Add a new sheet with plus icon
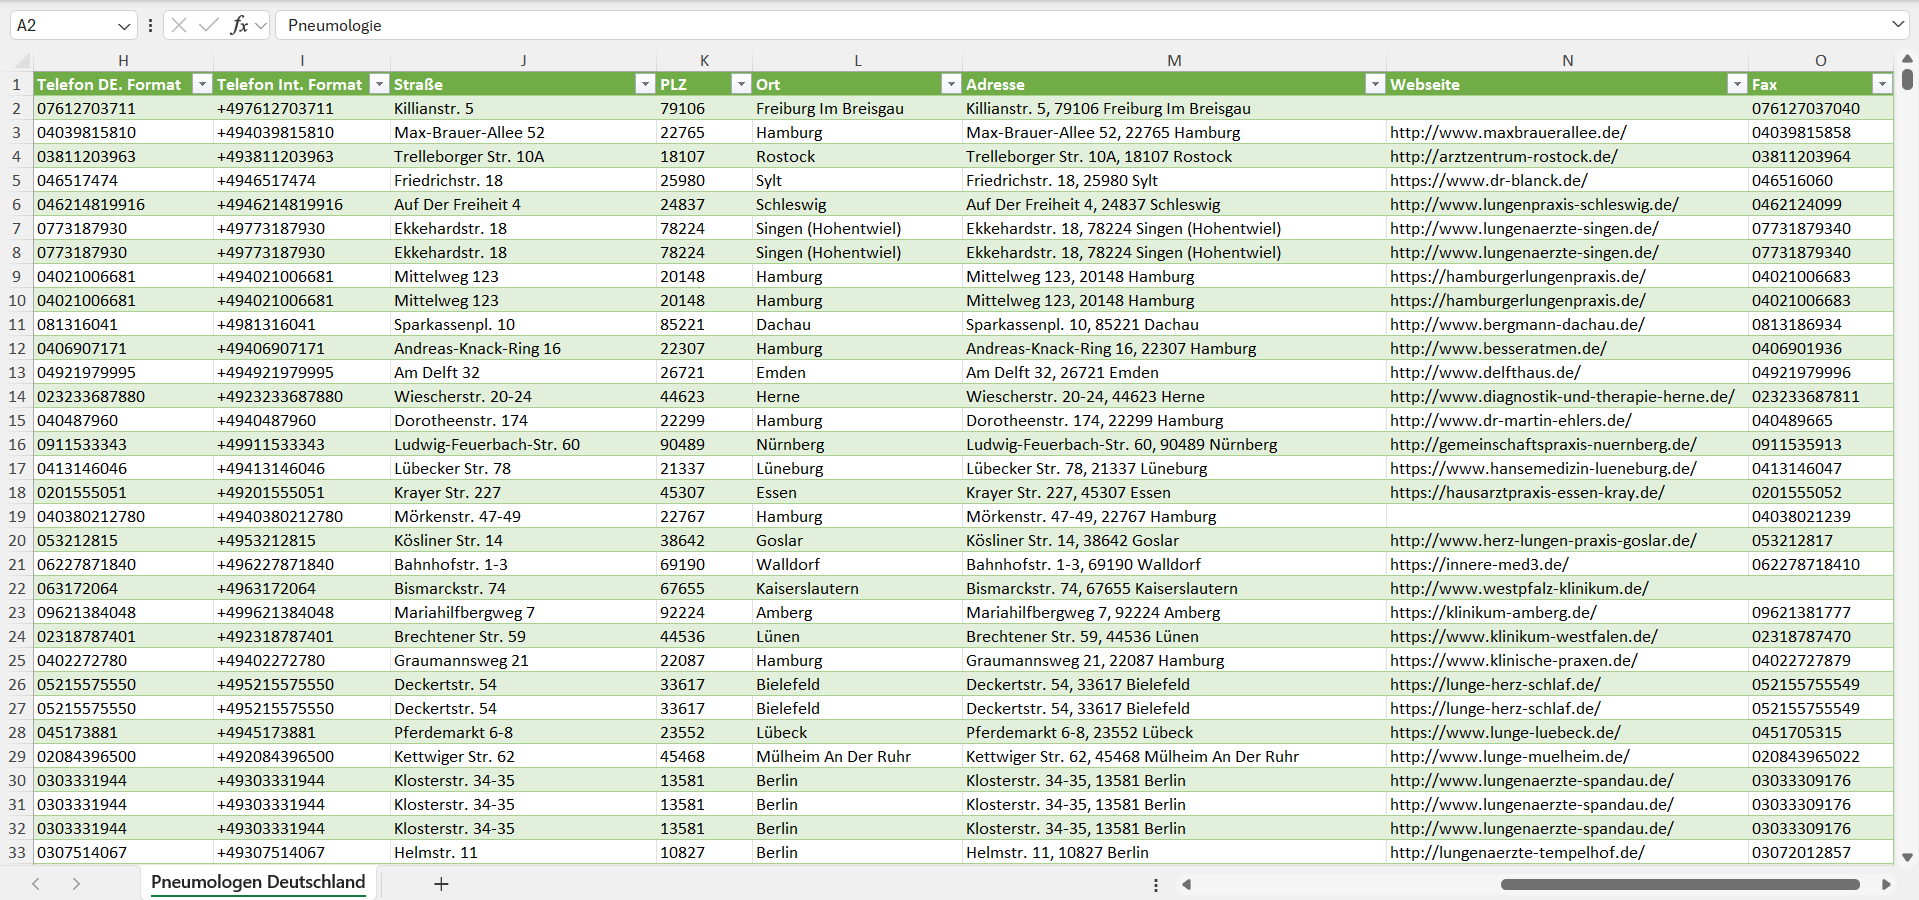 pos(441,883)
